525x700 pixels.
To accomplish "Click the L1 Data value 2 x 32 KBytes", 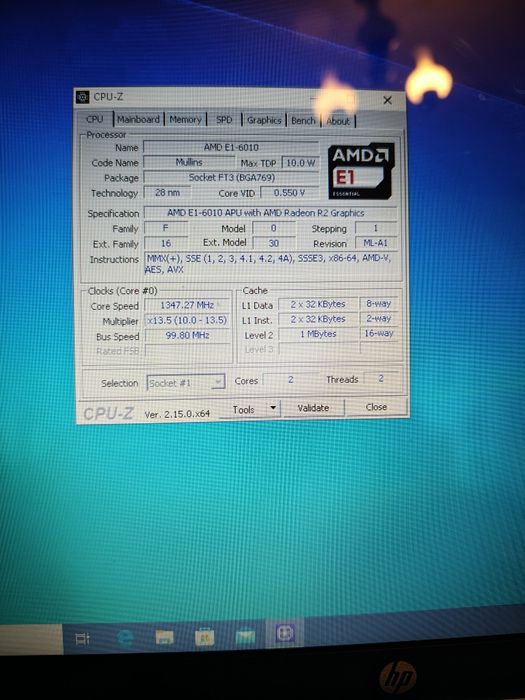I will 318,304.
